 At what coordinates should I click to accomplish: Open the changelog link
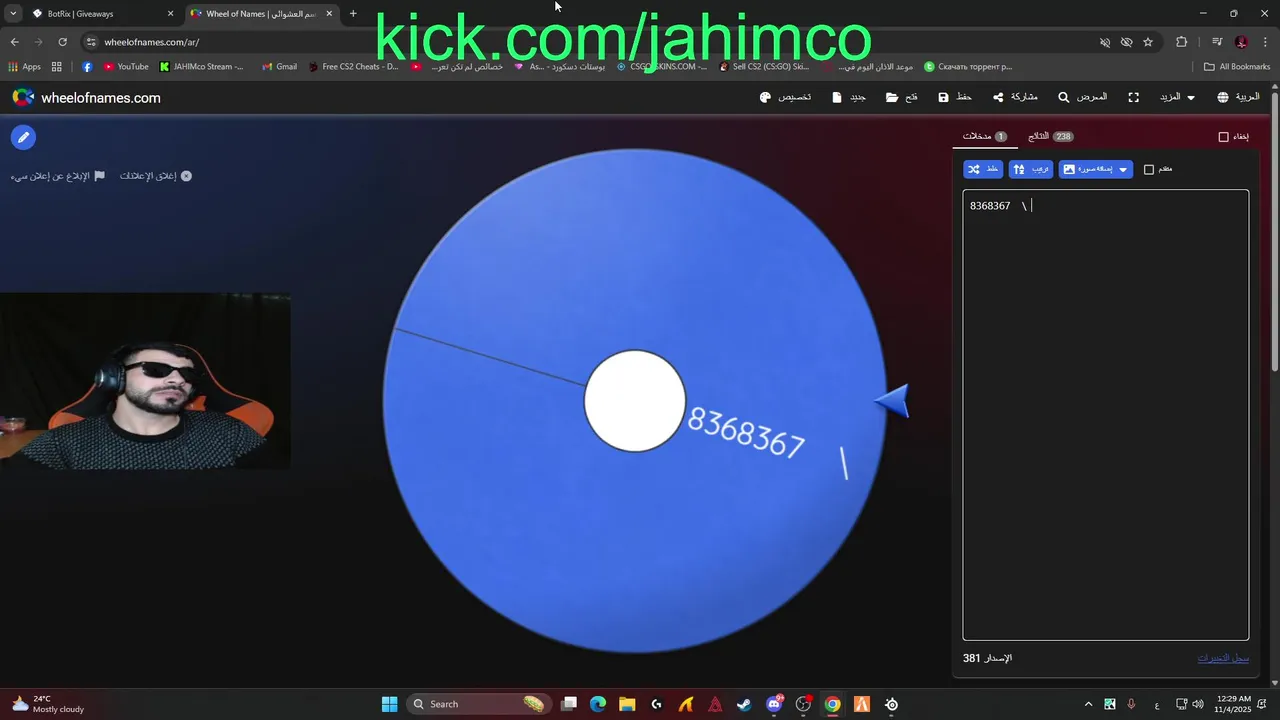(x=1223, y=658)
